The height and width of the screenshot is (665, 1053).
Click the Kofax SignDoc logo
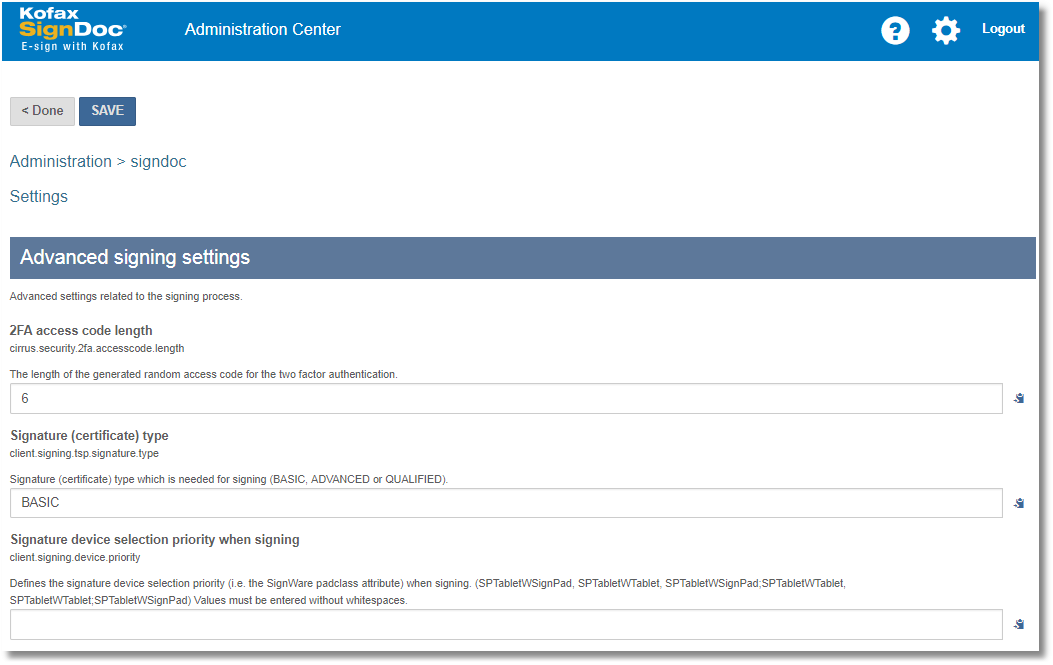(73, 30)
